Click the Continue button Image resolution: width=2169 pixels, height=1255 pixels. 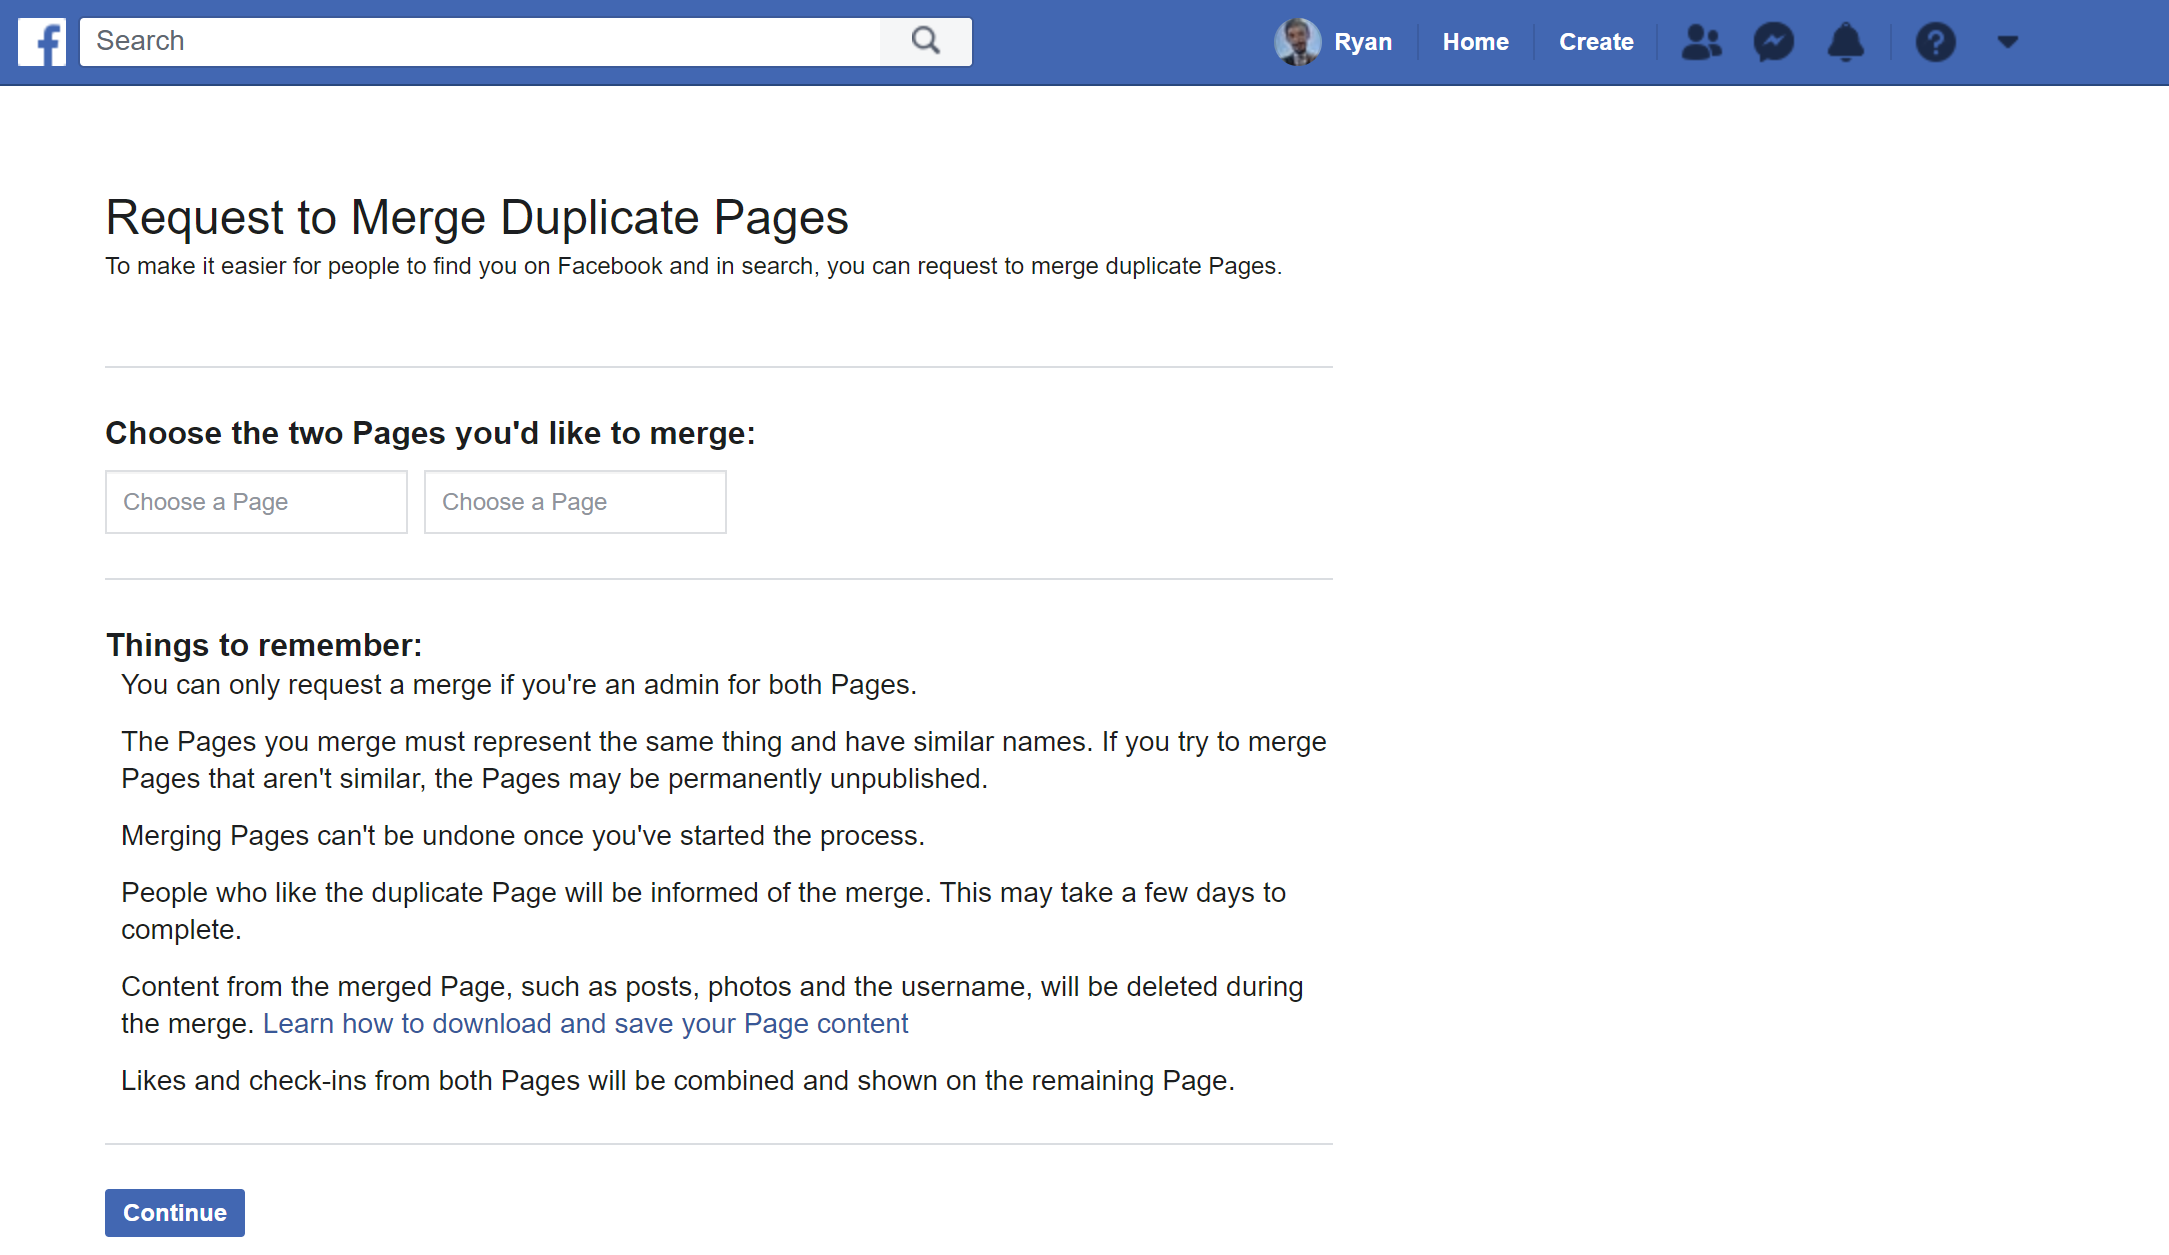[x=175, y=1213]
